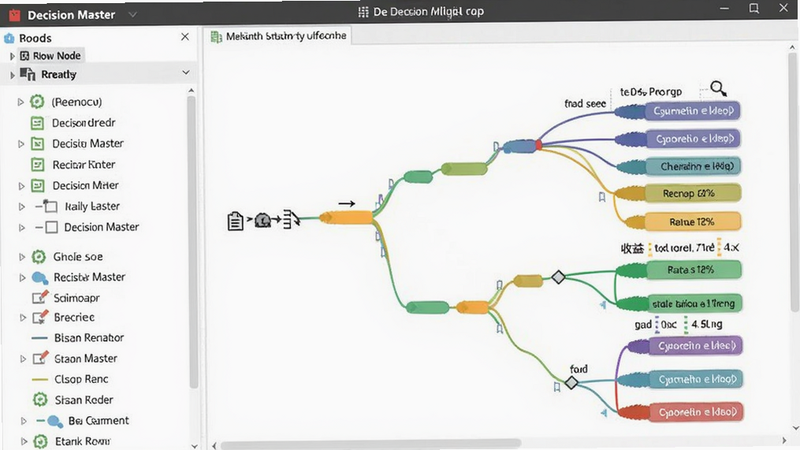Click the magnifier search icon on canvas
This screenshot has height=450, width=800.
718,89
